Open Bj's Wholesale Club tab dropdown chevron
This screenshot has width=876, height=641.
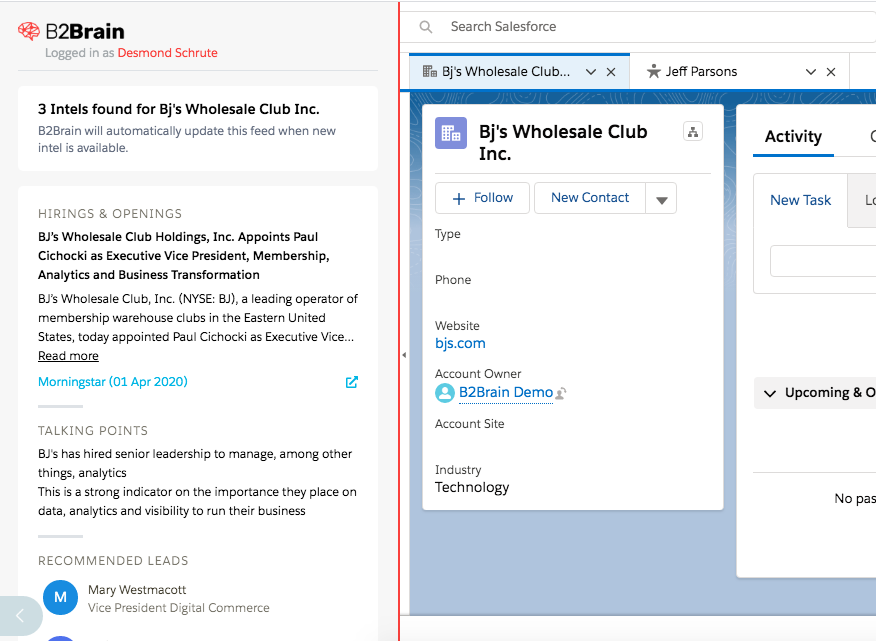pyautogui.click(x=591, y=72)
